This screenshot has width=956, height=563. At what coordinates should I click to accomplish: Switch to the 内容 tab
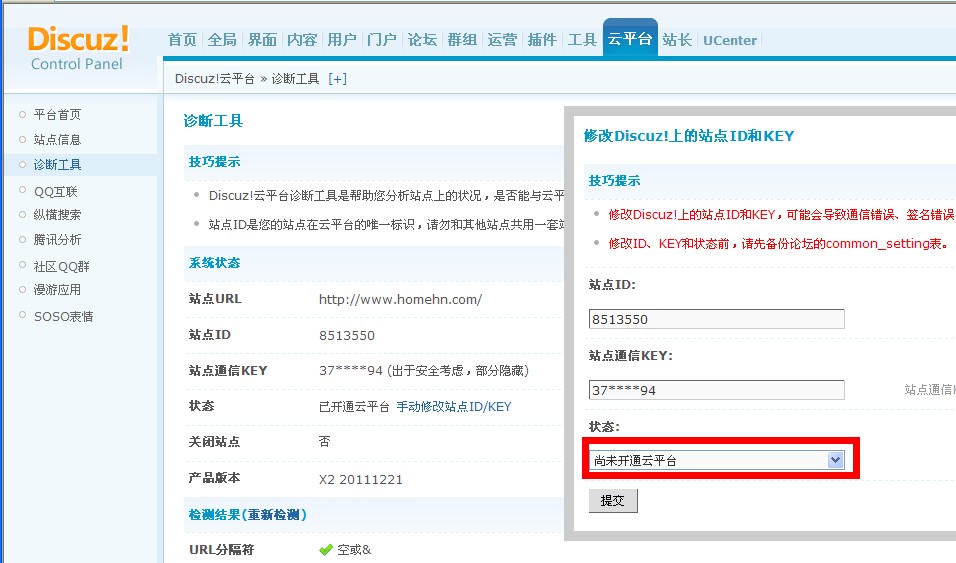(302, 40)
